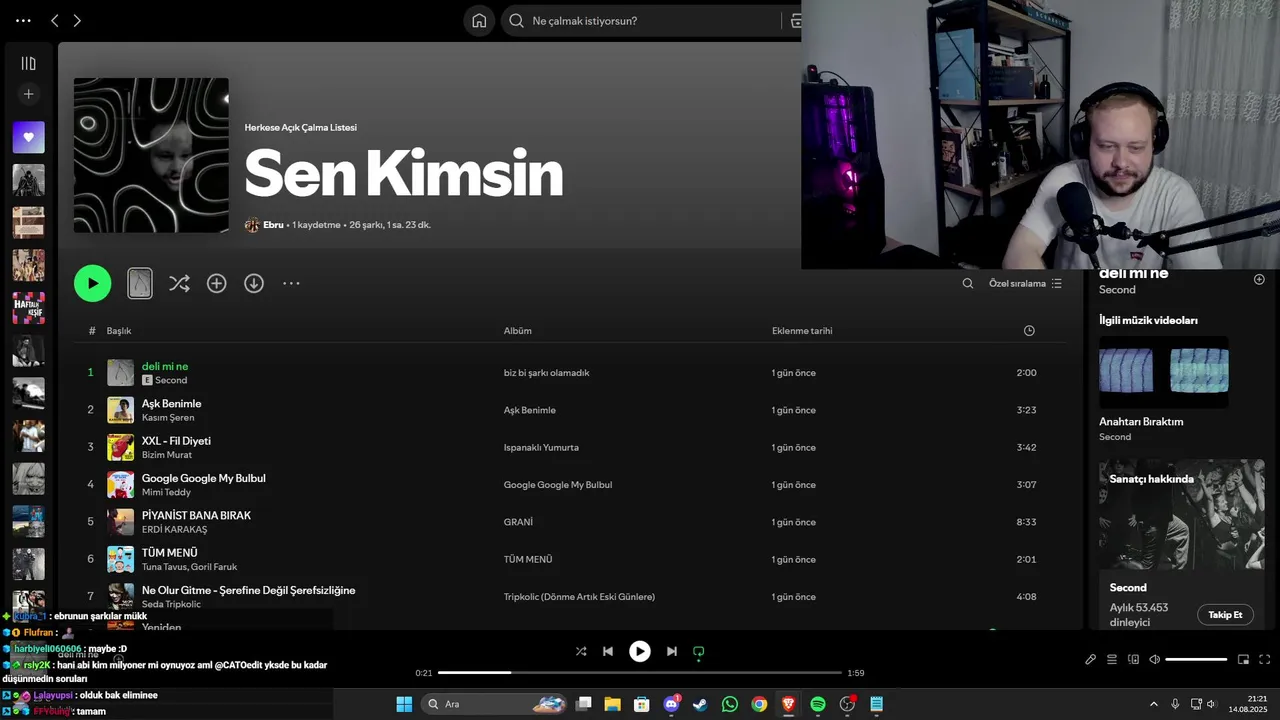Click the Sen Kimsin playlist cover art
The width and height of the screenshot is (1280, 720).
click(151, 155)
